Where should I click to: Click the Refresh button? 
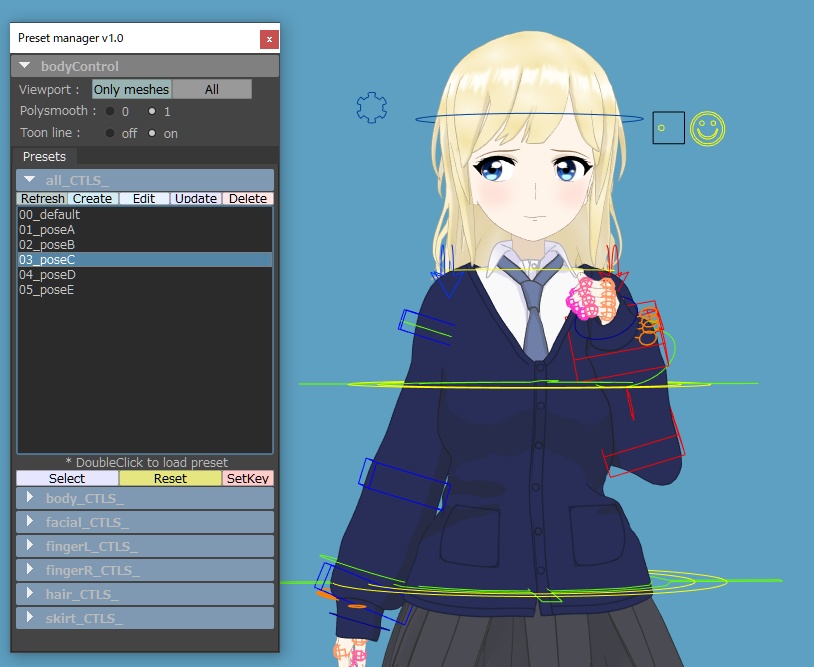[42, 198]
